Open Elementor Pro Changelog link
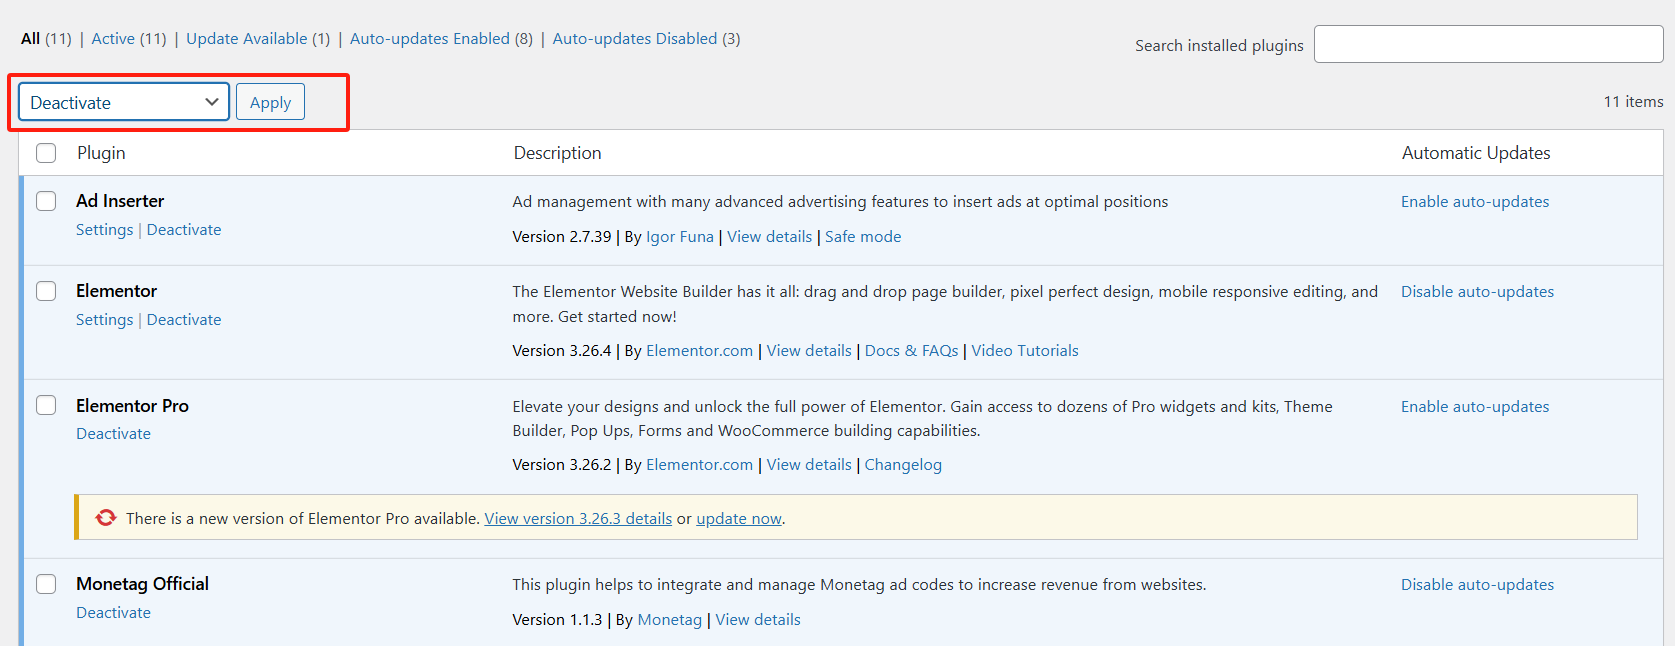Image resolution: width=1675 pixels, height=646 pixels. point(902,465)
